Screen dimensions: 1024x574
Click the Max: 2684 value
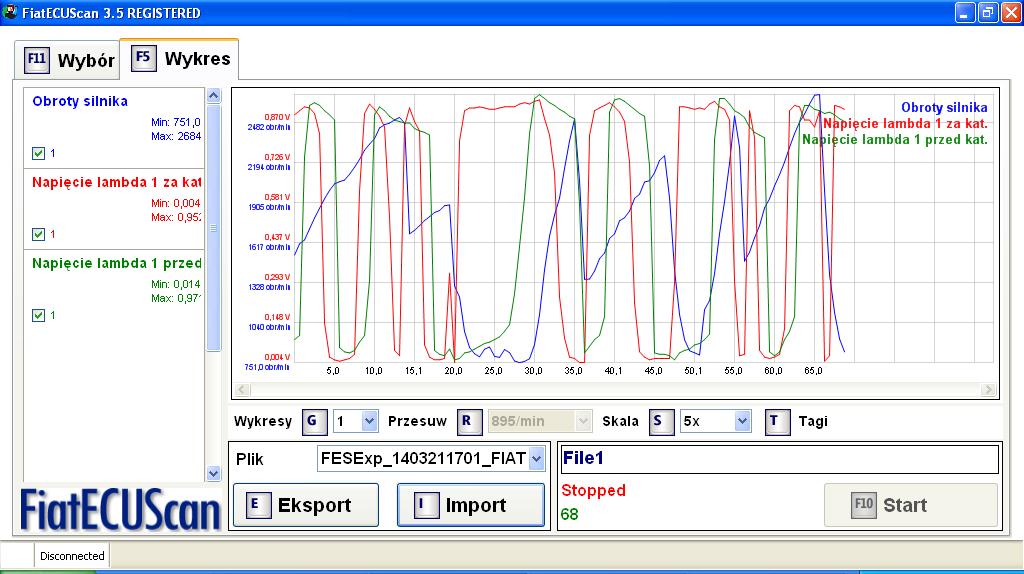(176, 136)
